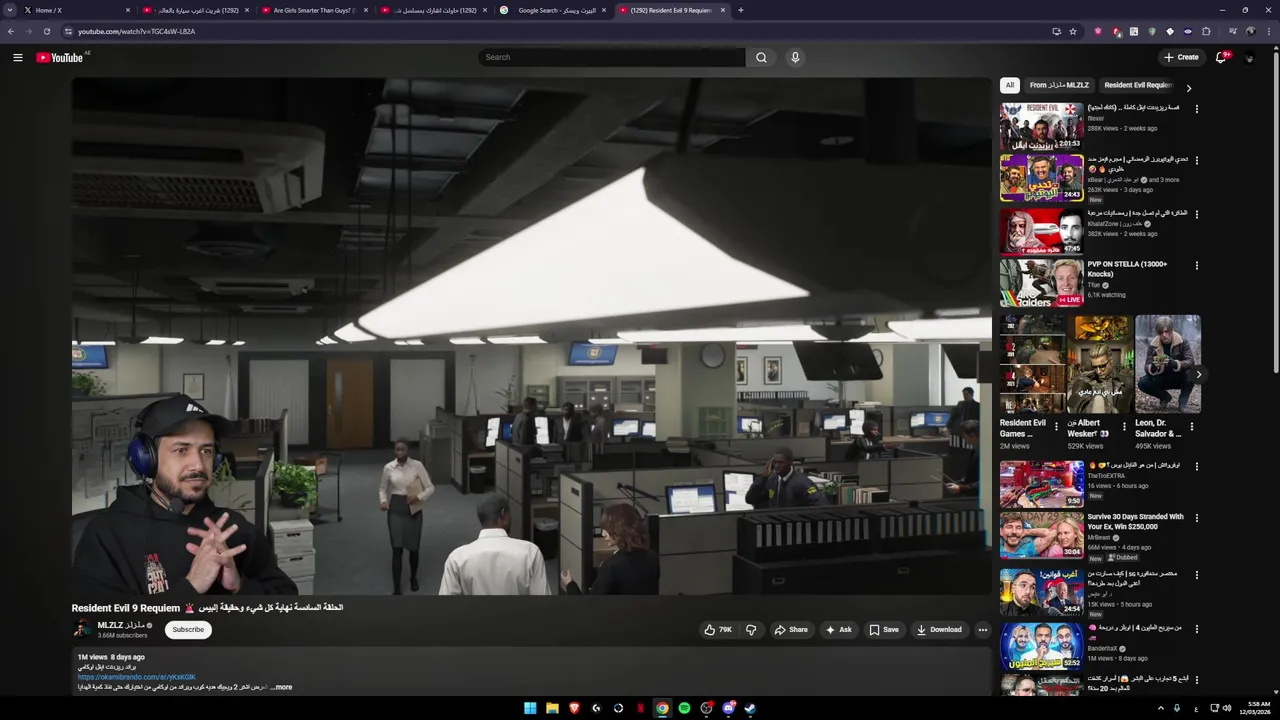1280x720 pixels.
Task: Open a new browser tab
Action: coord(740,10)
